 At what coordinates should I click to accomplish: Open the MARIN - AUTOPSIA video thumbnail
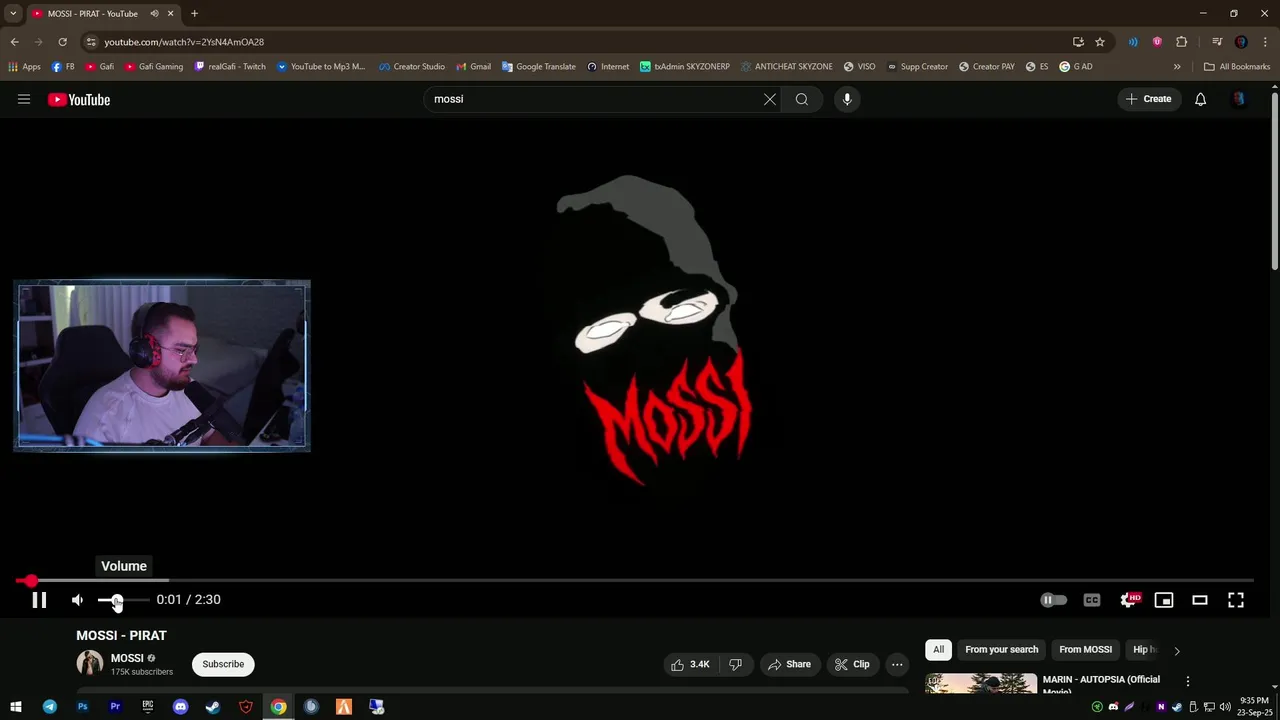[981, 683]
